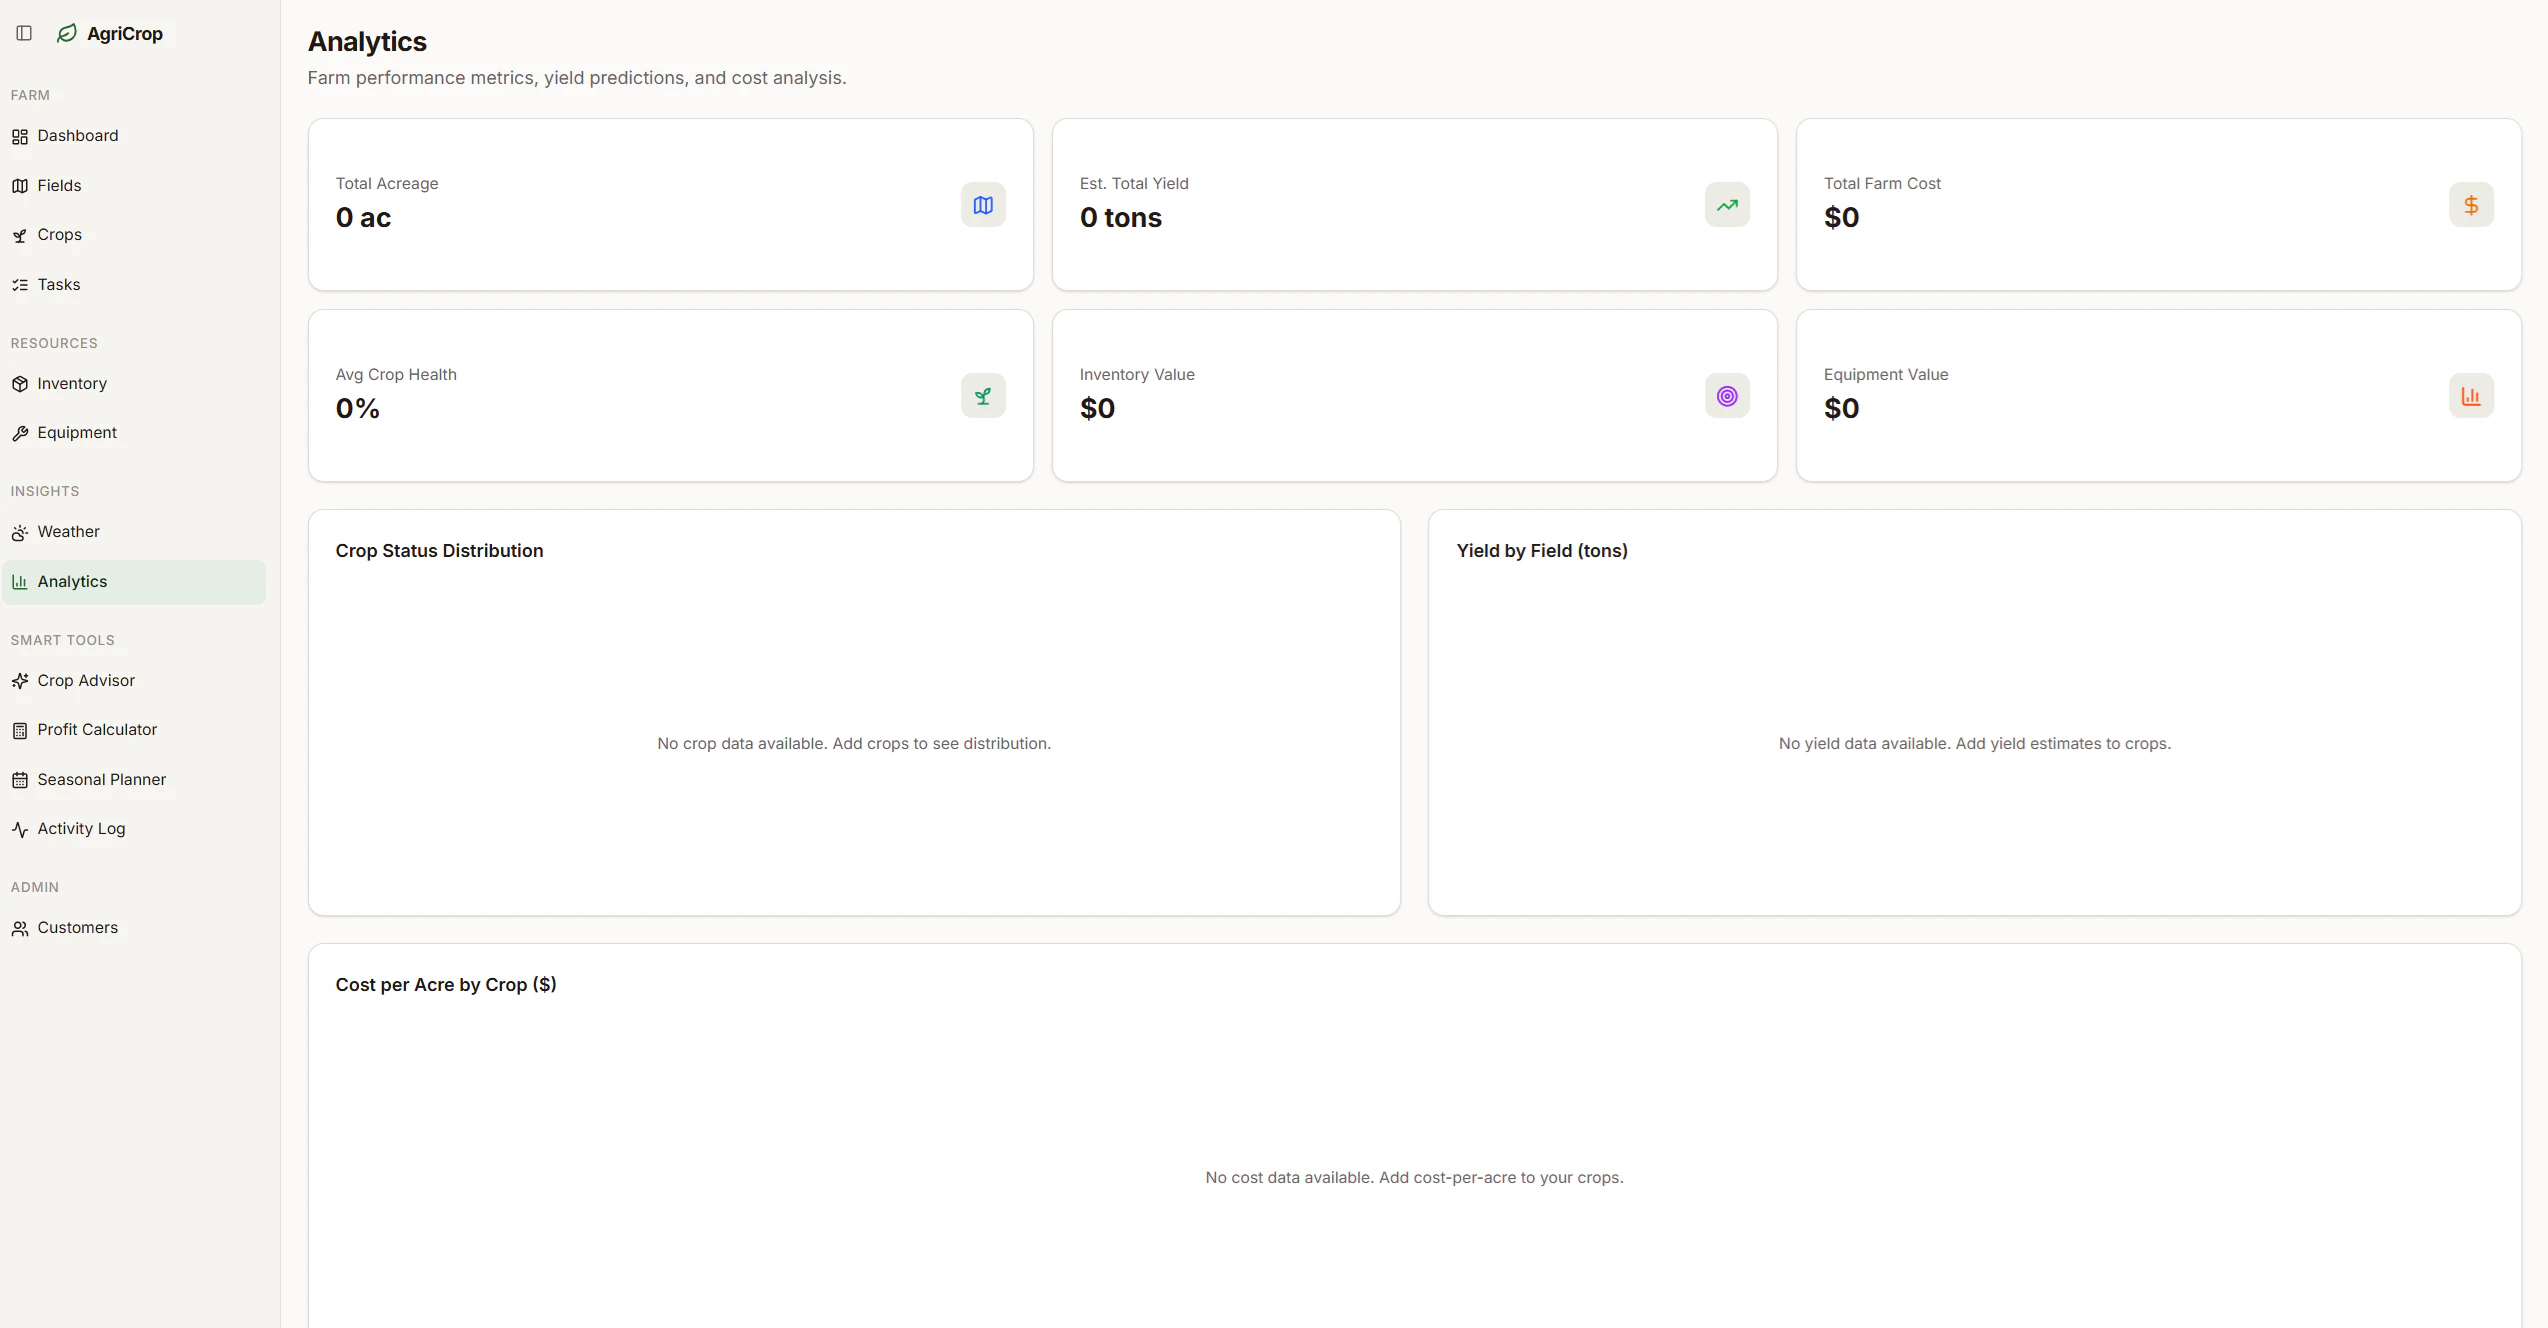The image size is (2548, 1328).
Task: Launch the Crop Advisor tool
Action: (85, 681)
